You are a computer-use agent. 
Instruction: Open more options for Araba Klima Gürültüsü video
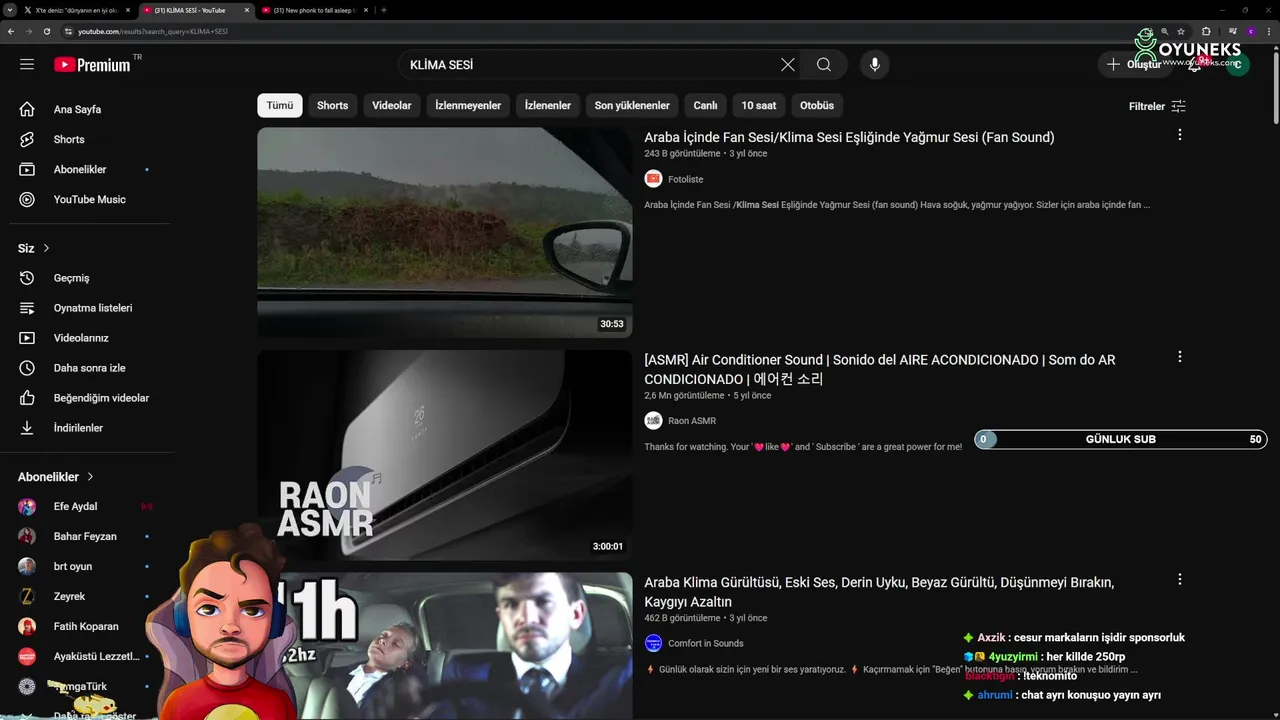(1179, 579)
